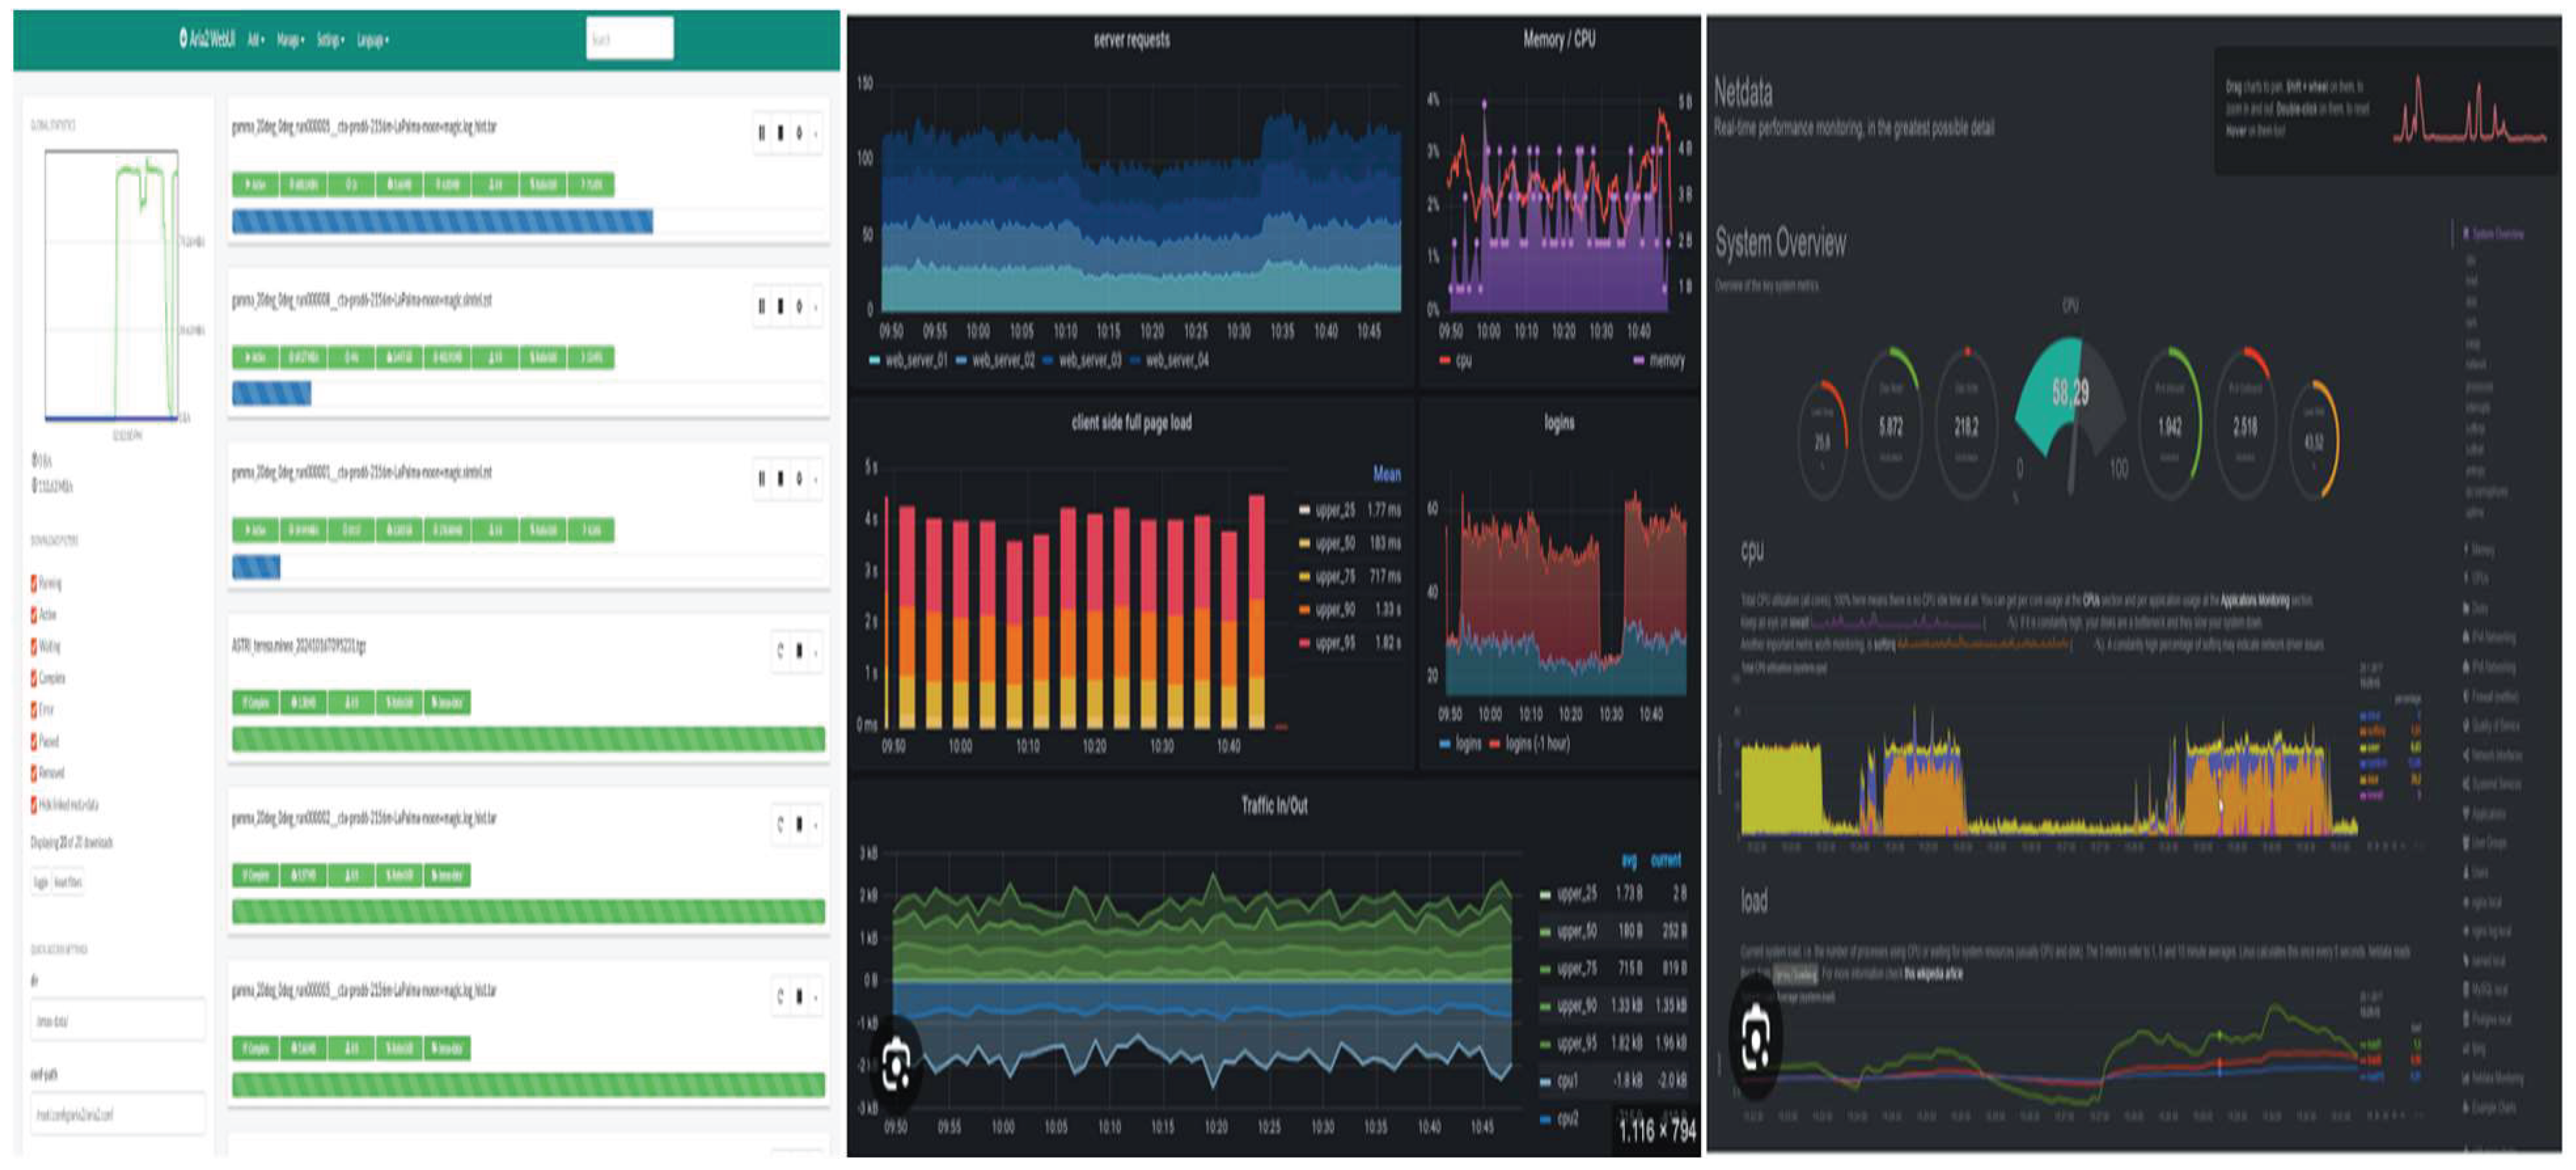Click the search input field
The height and width of the screenshot is (1170, 2576).
(629, 39)
